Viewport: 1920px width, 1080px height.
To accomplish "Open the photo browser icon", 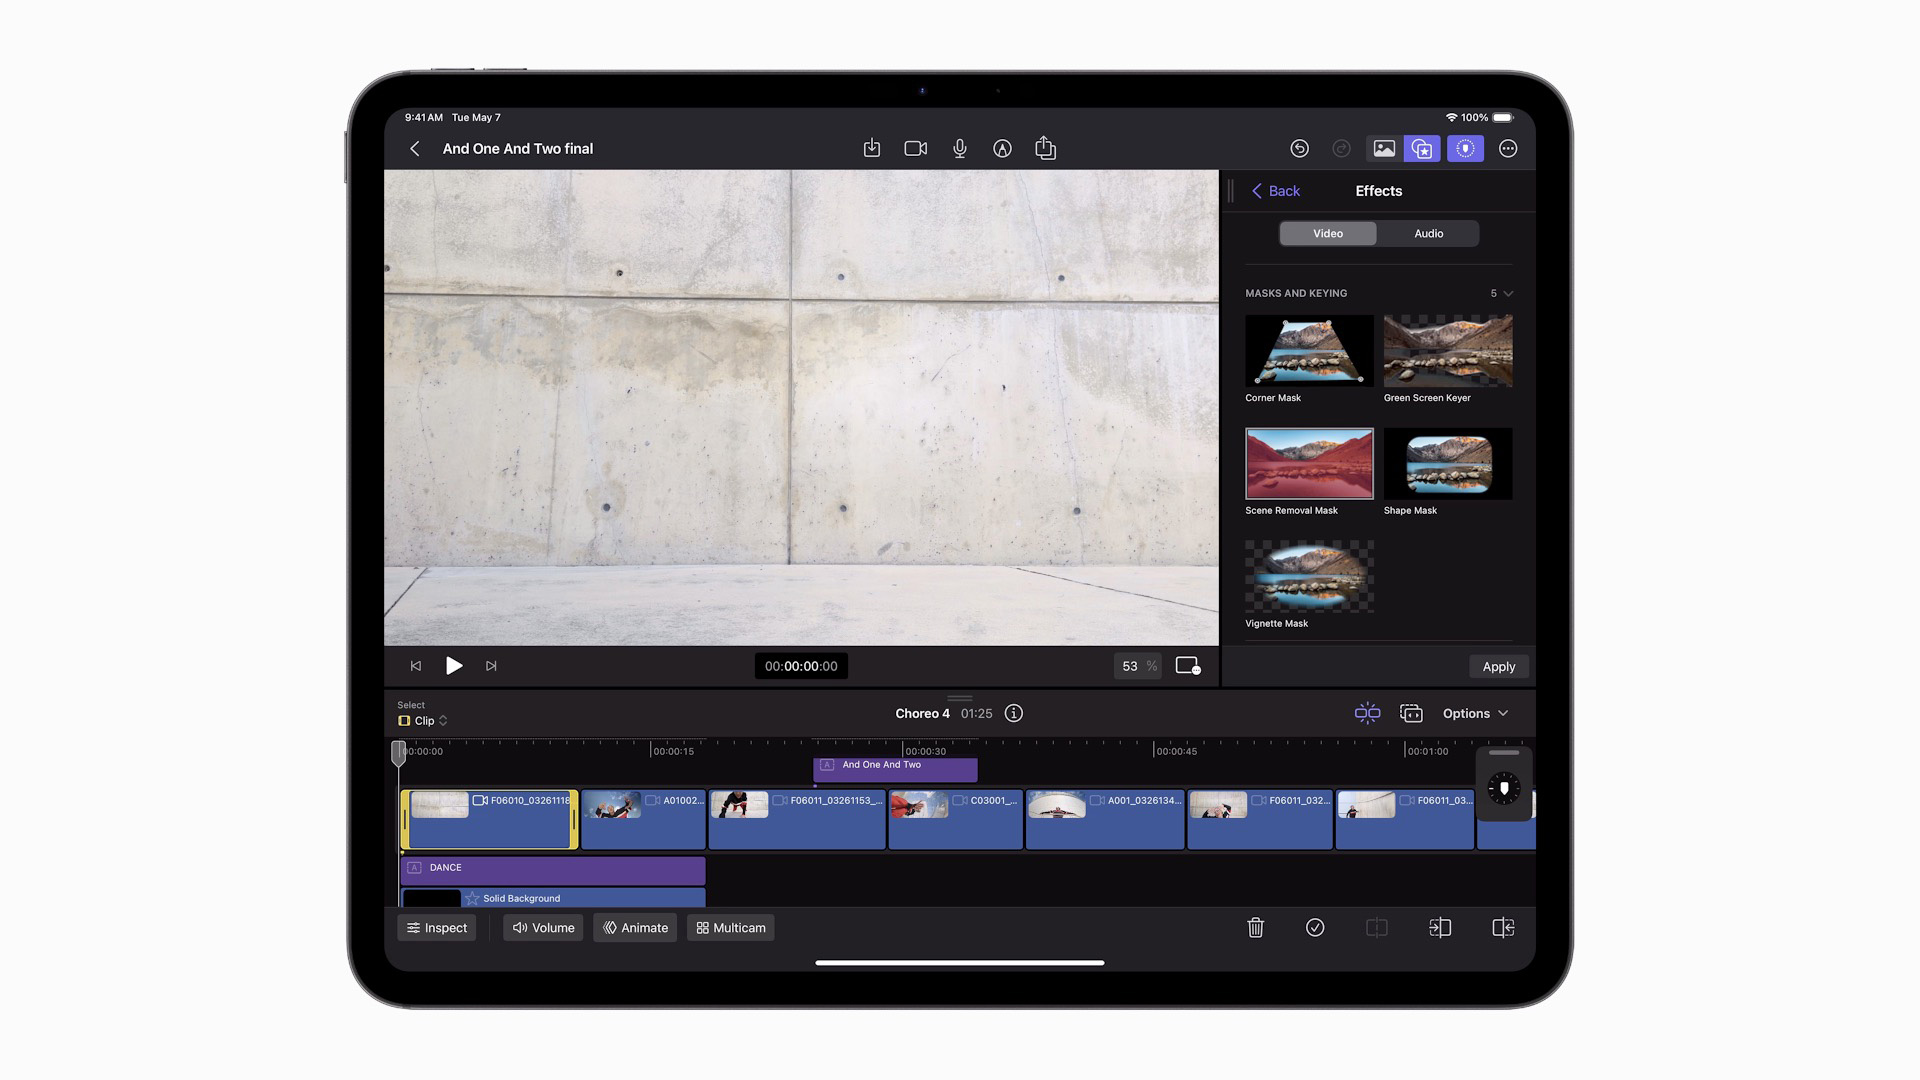I will [x=1384, y=148].
